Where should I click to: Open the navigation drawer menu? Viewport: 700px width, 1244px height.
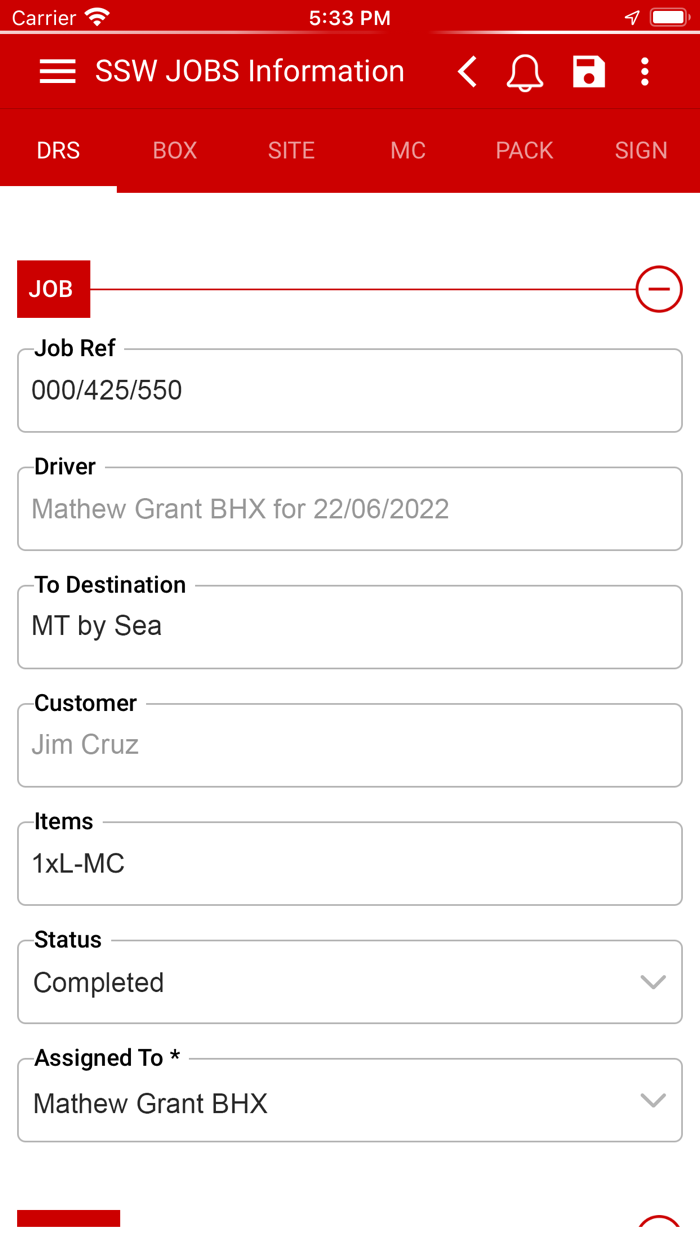click(57, 71)
